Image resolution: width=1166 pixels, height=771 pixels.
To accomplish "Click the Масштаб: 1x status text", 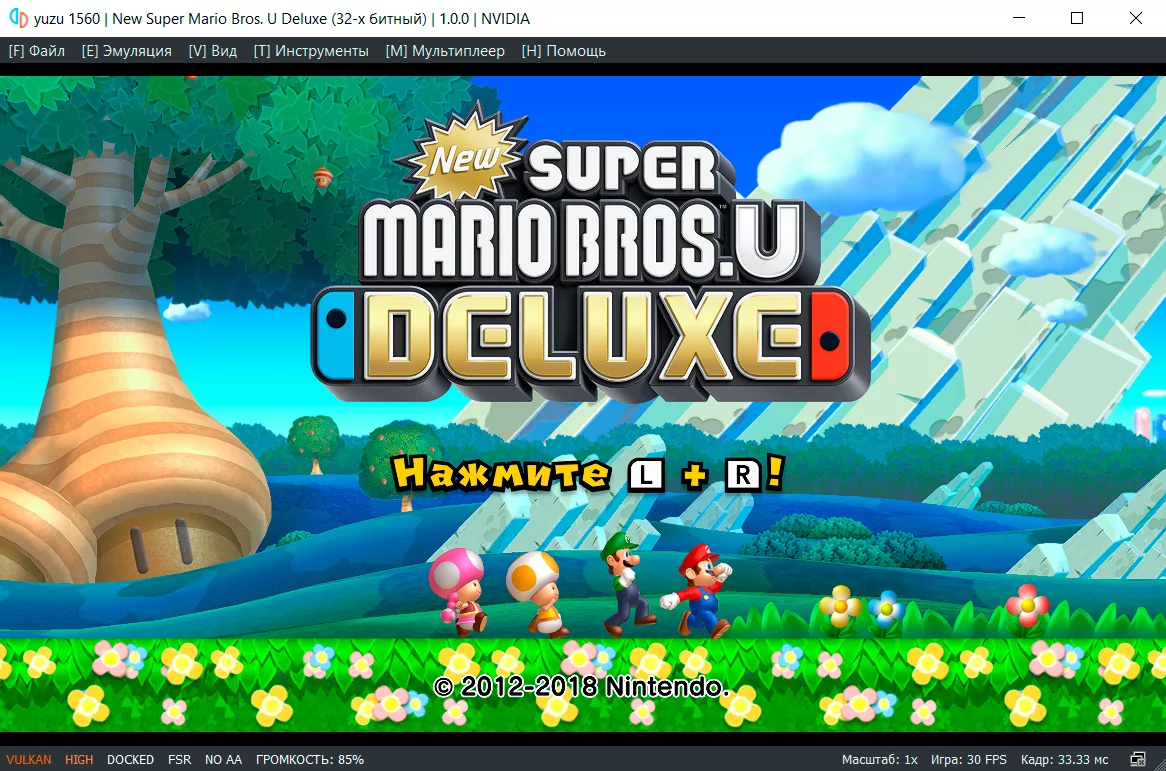I will pyautogui.click(x=880, y=759).
